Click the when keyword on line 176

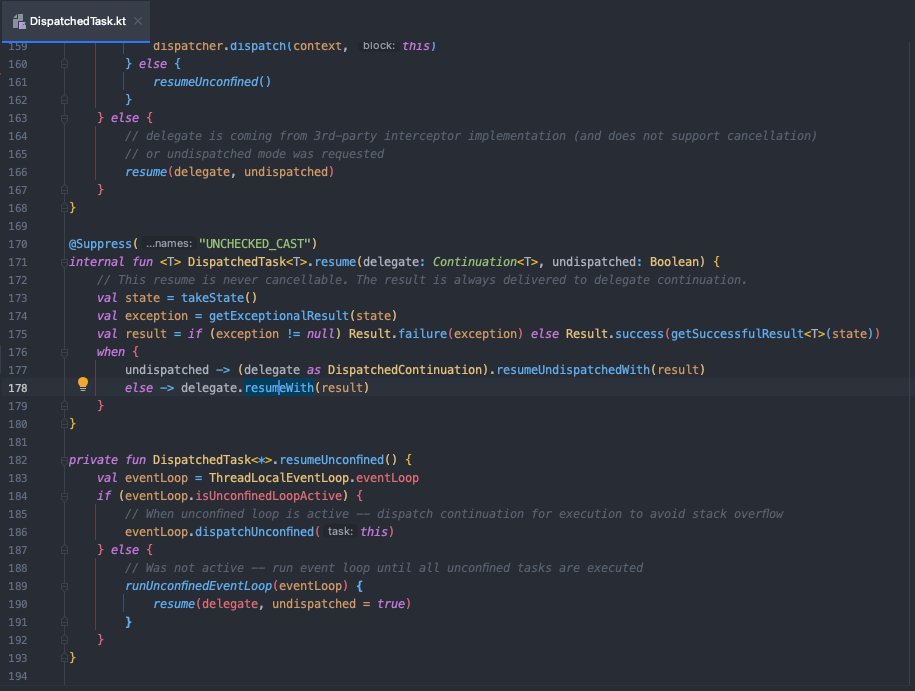[x=111, y=352]
